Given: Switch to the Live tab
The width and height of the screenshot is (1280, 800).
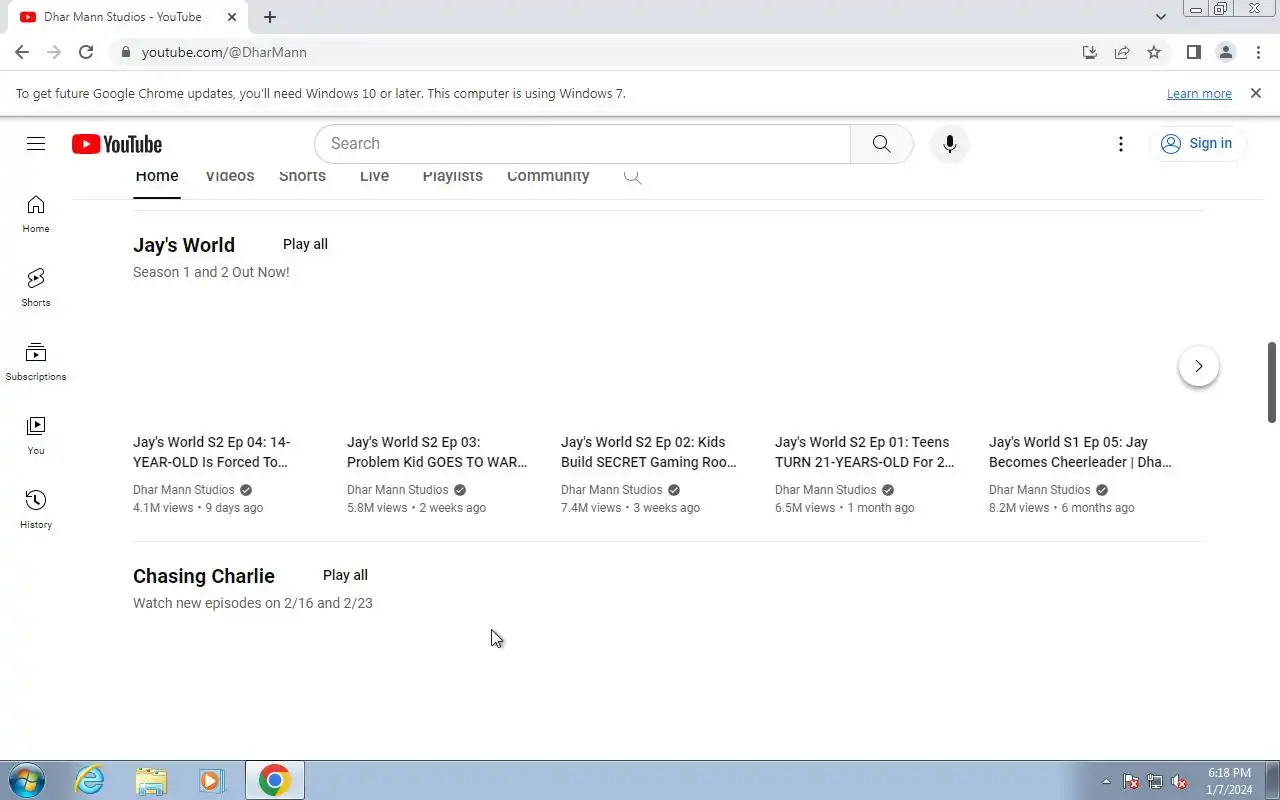Looking at the screenshot, I should (x=374, y=176).
